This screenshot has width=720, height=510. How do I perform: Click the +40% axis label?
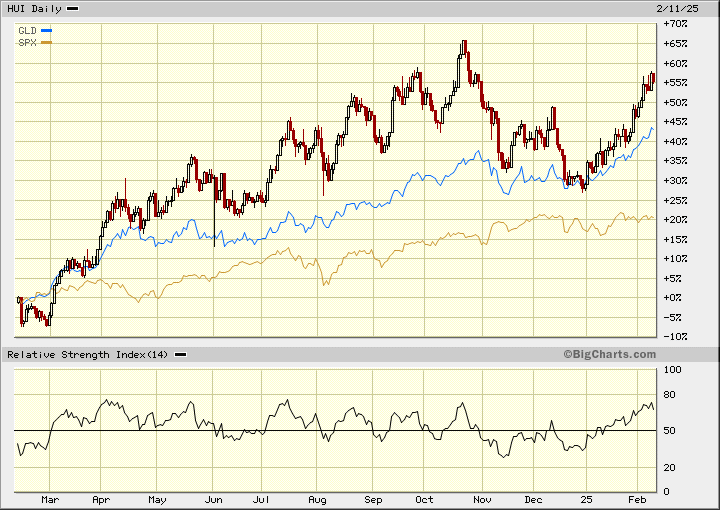675,141
